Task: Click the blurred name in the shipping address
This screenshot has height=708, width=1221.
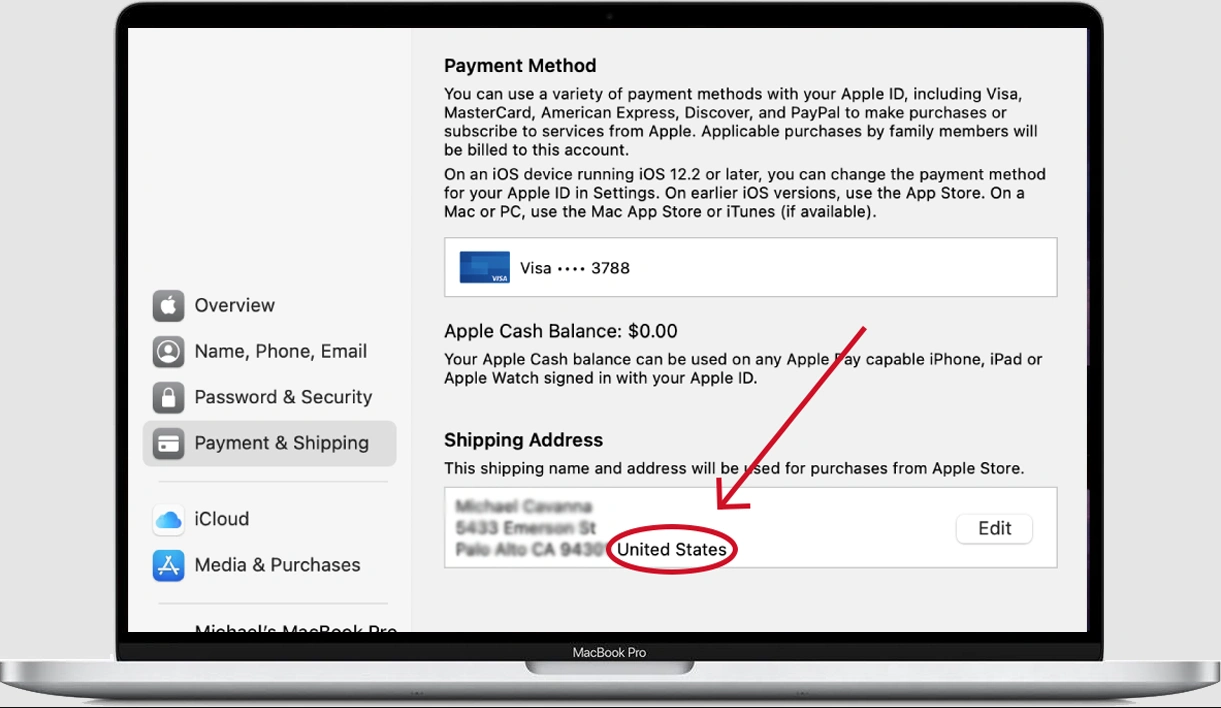Action: [x=524, y=506]
